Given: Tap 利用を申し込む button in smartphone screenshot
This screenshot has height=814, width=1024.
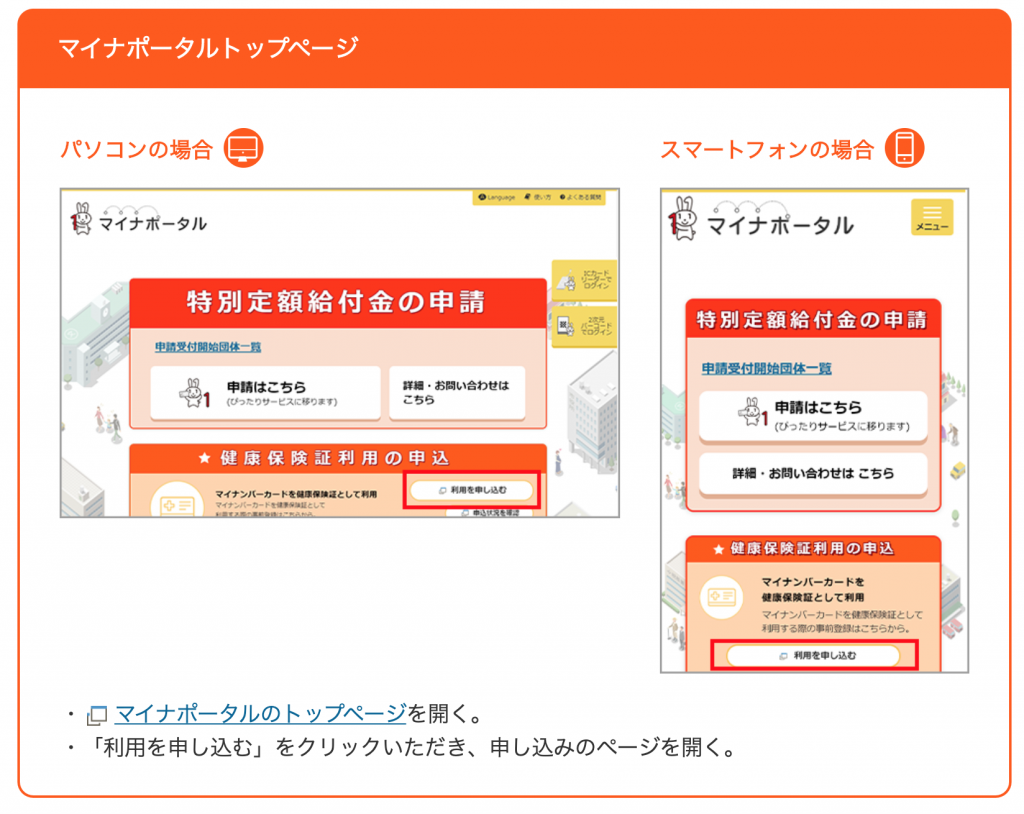Looking at the screenshot, I should pyautogui.click(x=813, y=655).
